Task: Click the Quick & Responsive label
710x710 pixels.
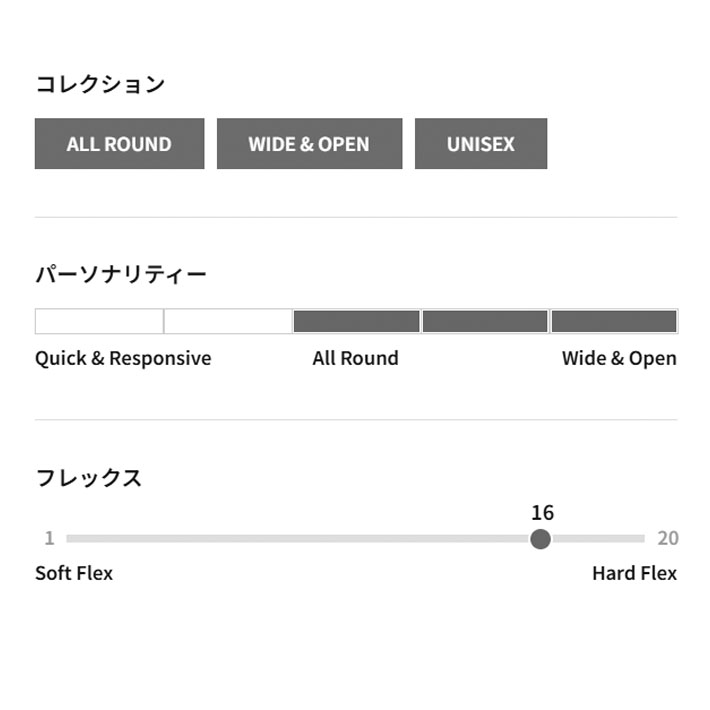Action: coord(123,358)
